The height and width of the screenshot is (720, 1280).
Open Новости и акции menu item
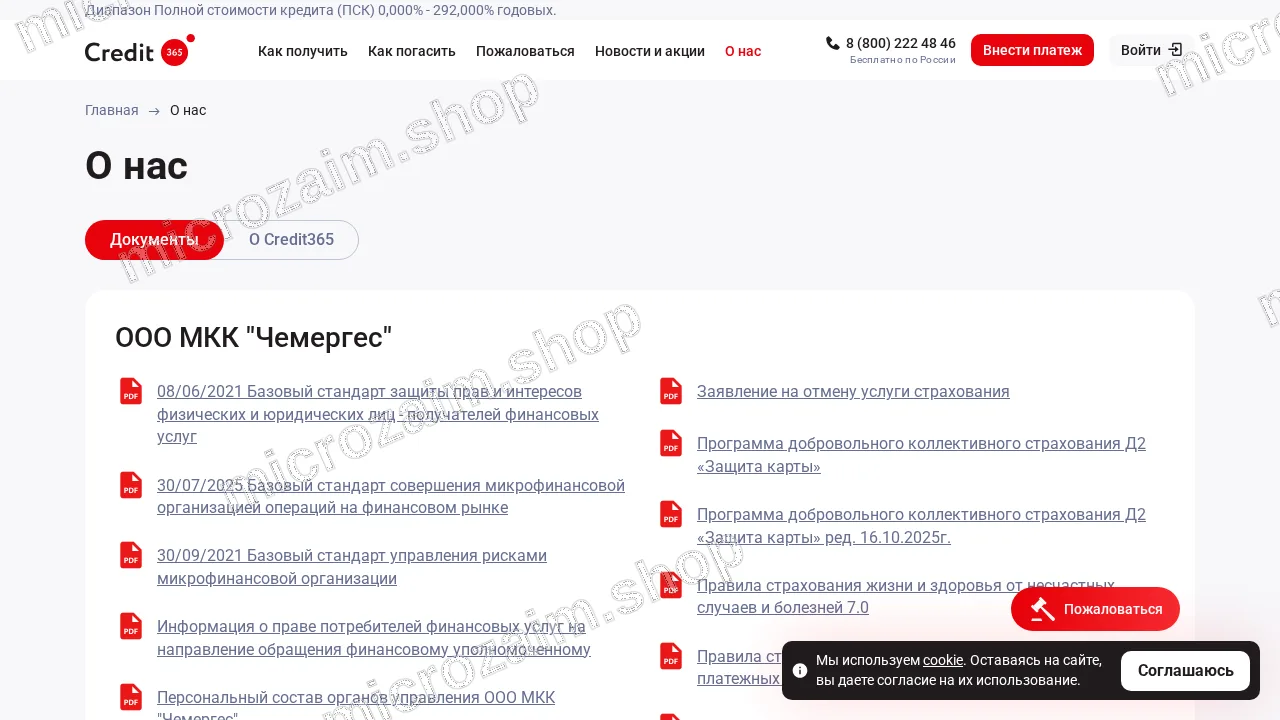pos(650,51)
